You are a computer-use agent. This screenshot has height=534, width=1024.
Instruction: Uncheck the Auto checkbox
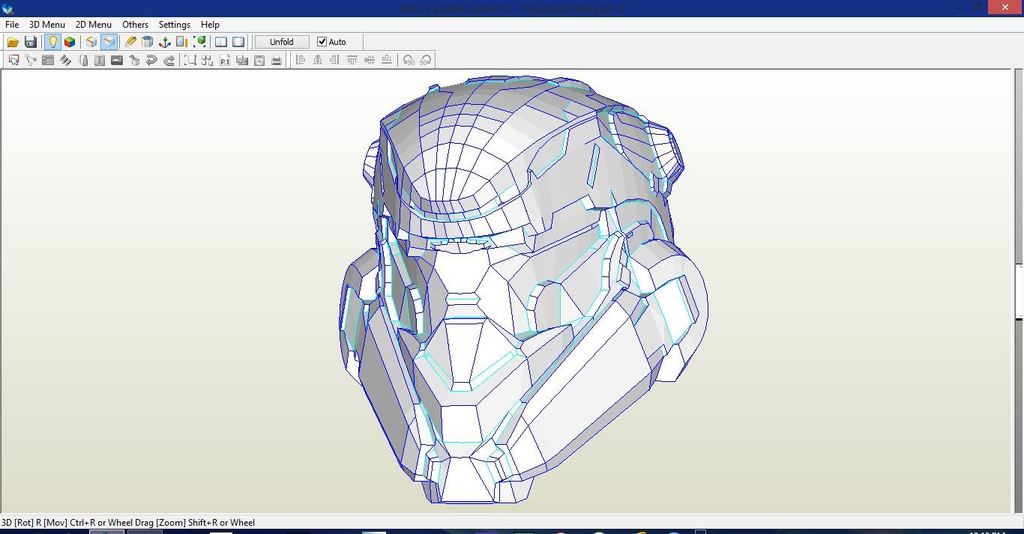pos(322,42)
